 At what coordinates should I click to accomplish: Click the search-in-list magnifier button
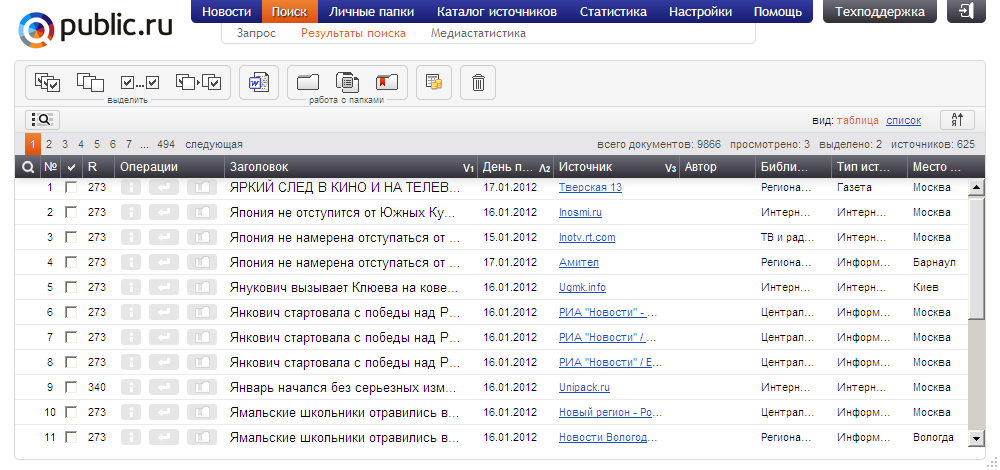pos(43,119)
